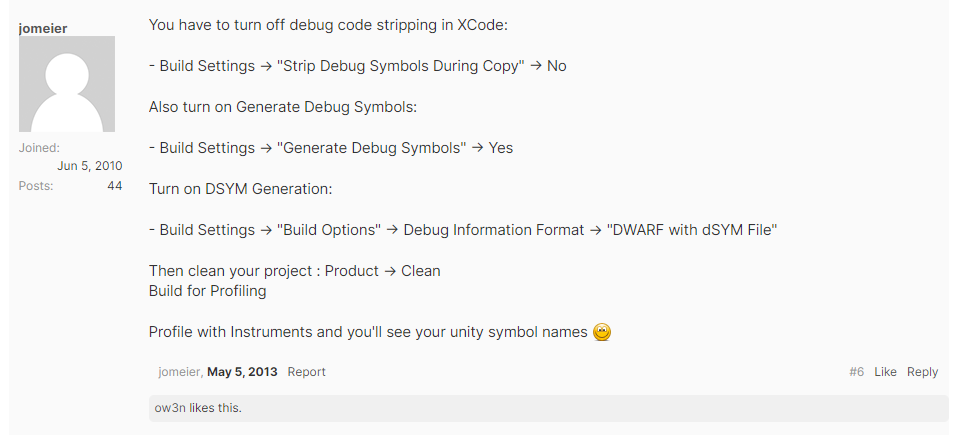Screen dimensions: 954x435
Task: Open jomeier author link beside the post date
Action: [x=180, y=372]
